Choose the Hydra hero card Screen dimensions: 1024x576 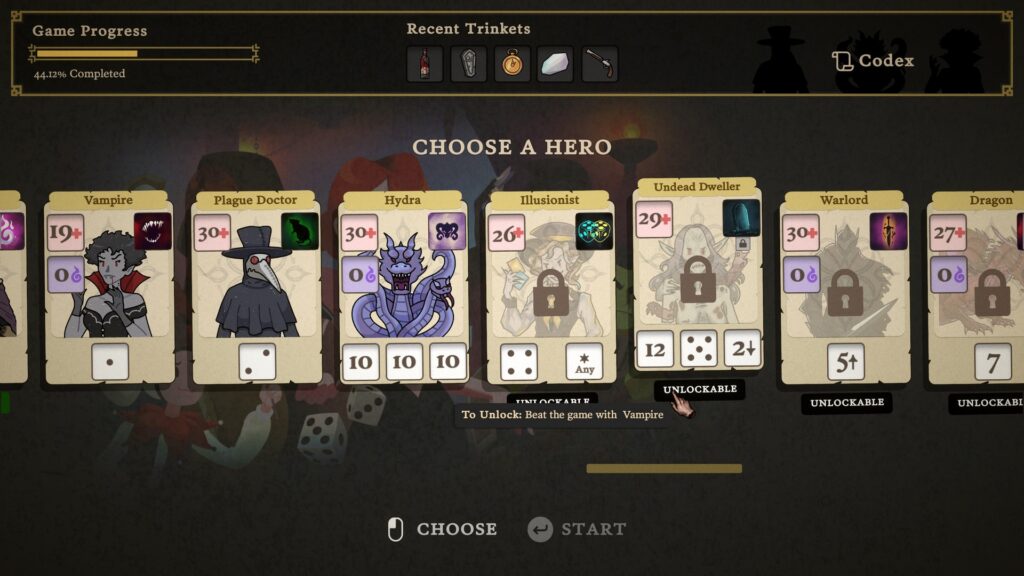coord(403,287)
